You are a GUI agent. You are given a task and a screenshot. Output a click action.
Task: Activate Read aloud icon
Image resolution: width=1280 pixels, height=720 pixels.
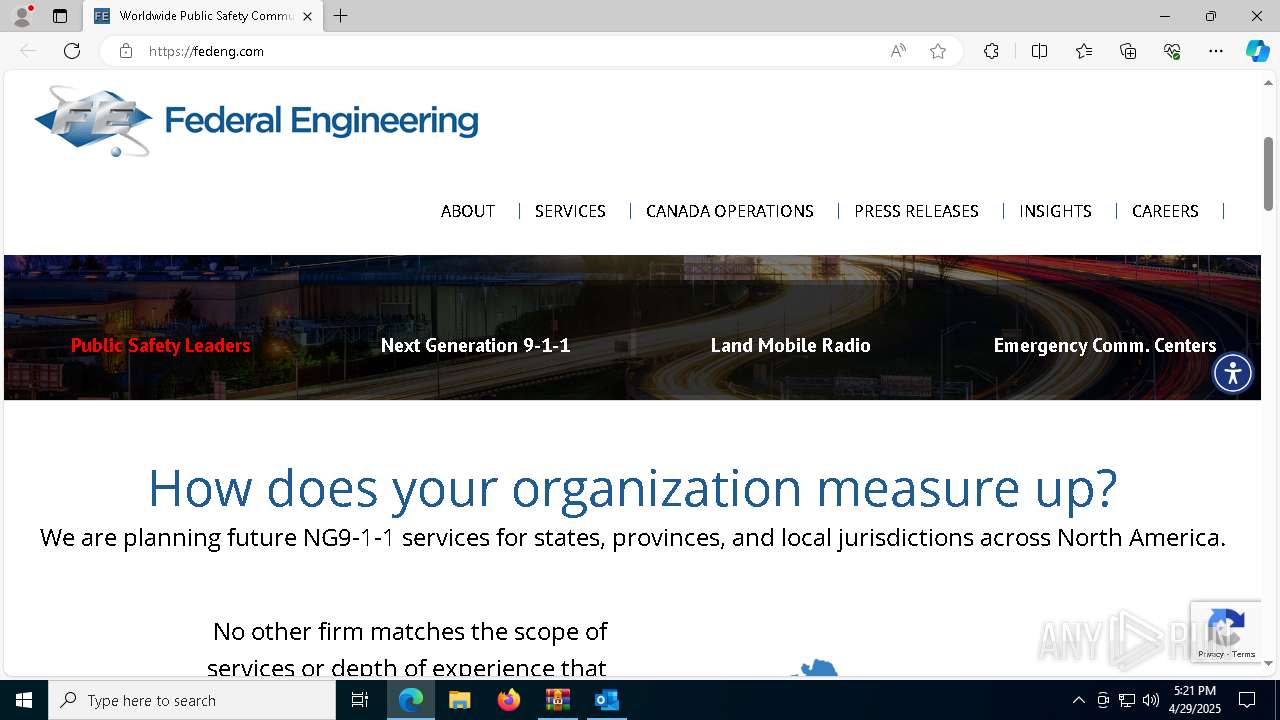(x=898, y=51)
